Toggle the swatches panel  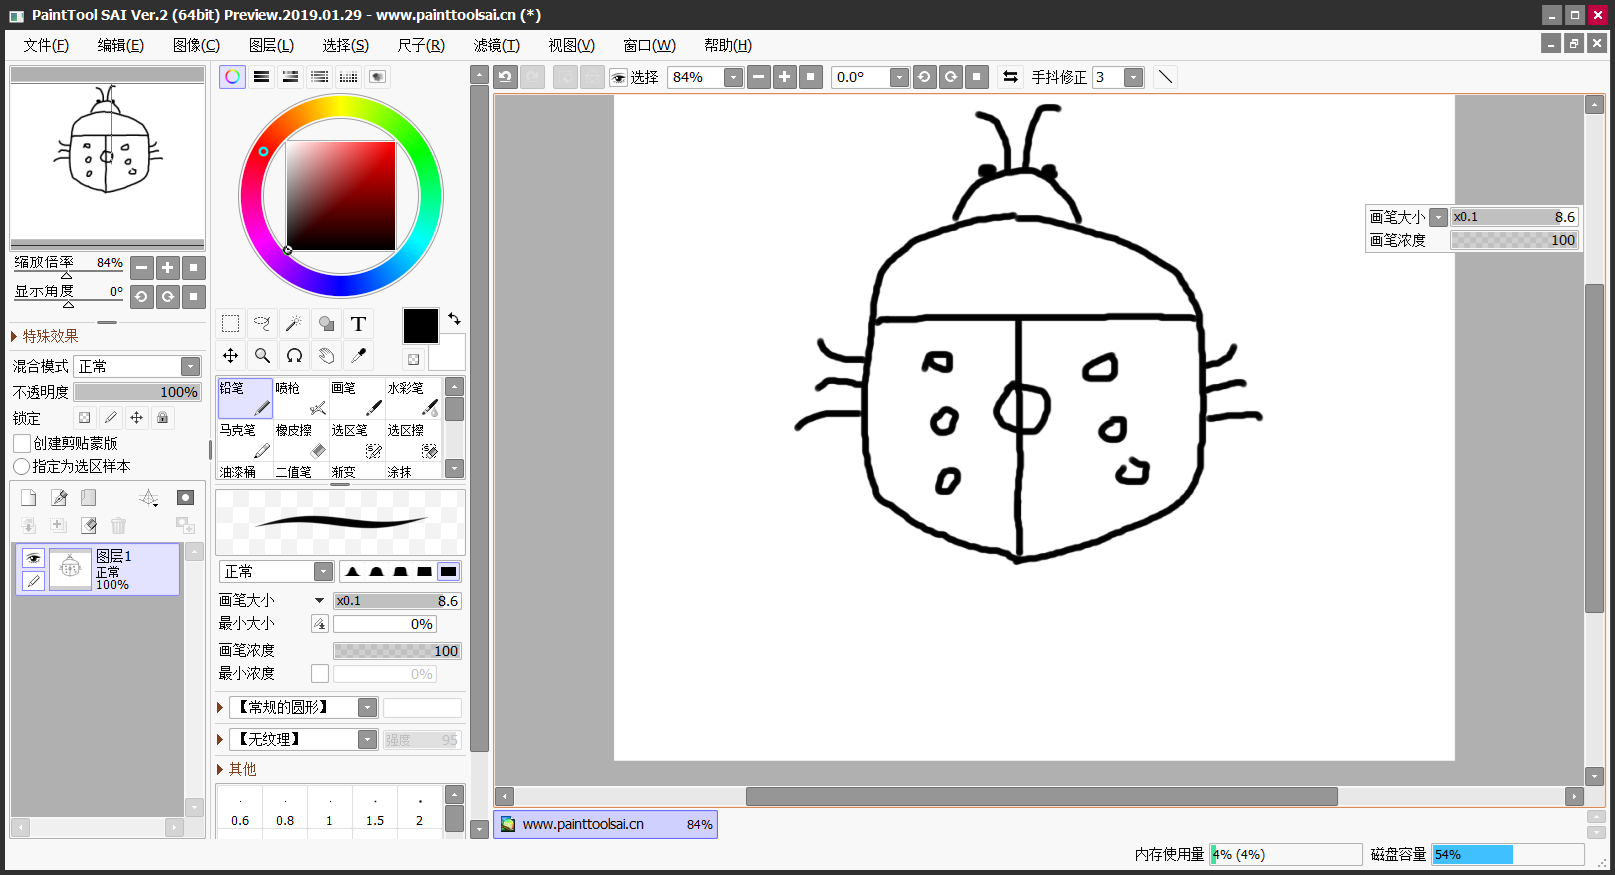coord(348,77)
